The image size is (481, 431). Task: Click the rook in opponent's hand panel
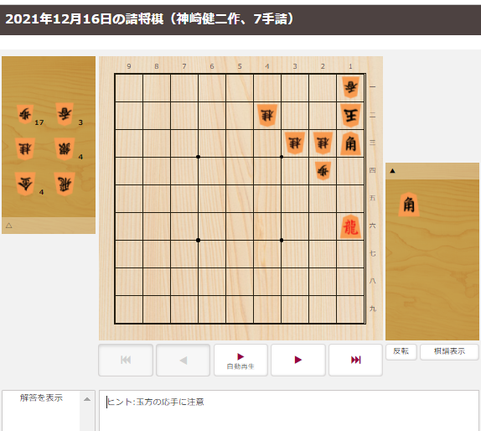(64, 184)
